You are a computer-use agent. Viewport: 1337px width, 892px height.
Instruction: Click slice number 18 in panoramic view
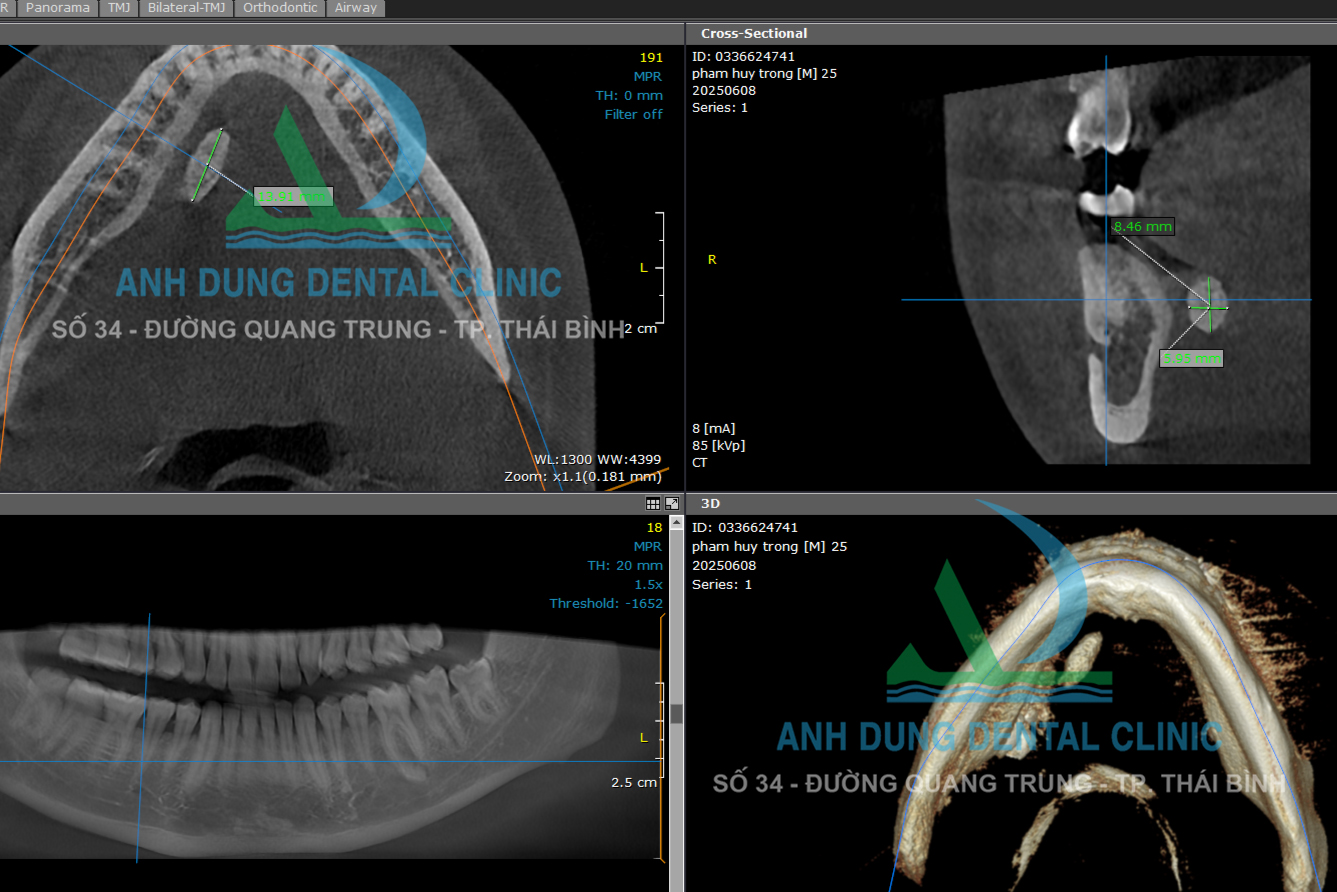tap(654, 528)
